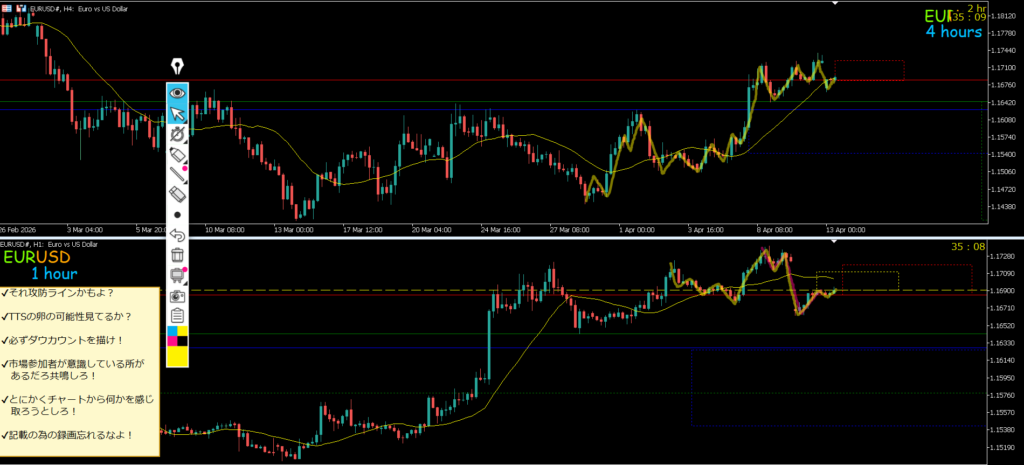Image resolution: width=1024 pixels, height=465 pixels.
Task: Take a screenshot with the camera icon
Action: coord(177,296)
